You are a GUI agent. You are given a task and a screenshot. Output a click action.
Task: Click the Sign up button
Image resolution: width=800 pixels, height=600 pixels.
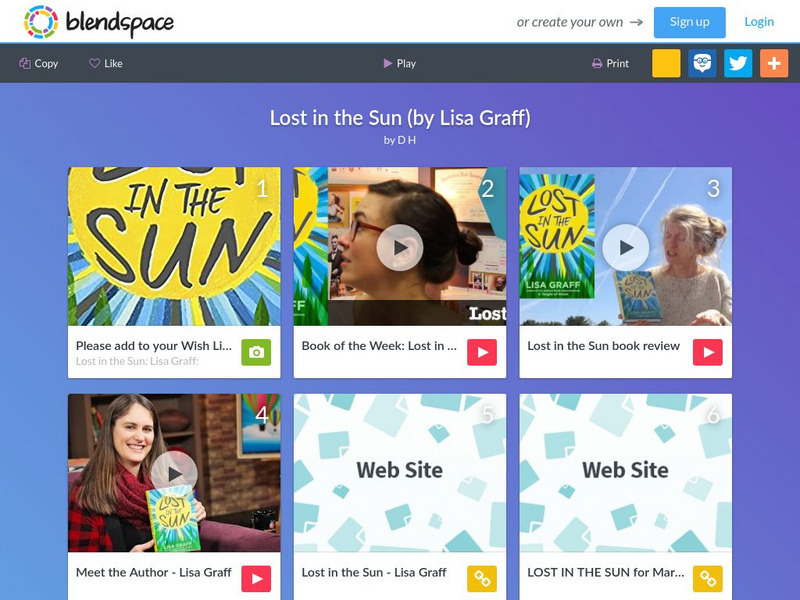click(689, 22)
